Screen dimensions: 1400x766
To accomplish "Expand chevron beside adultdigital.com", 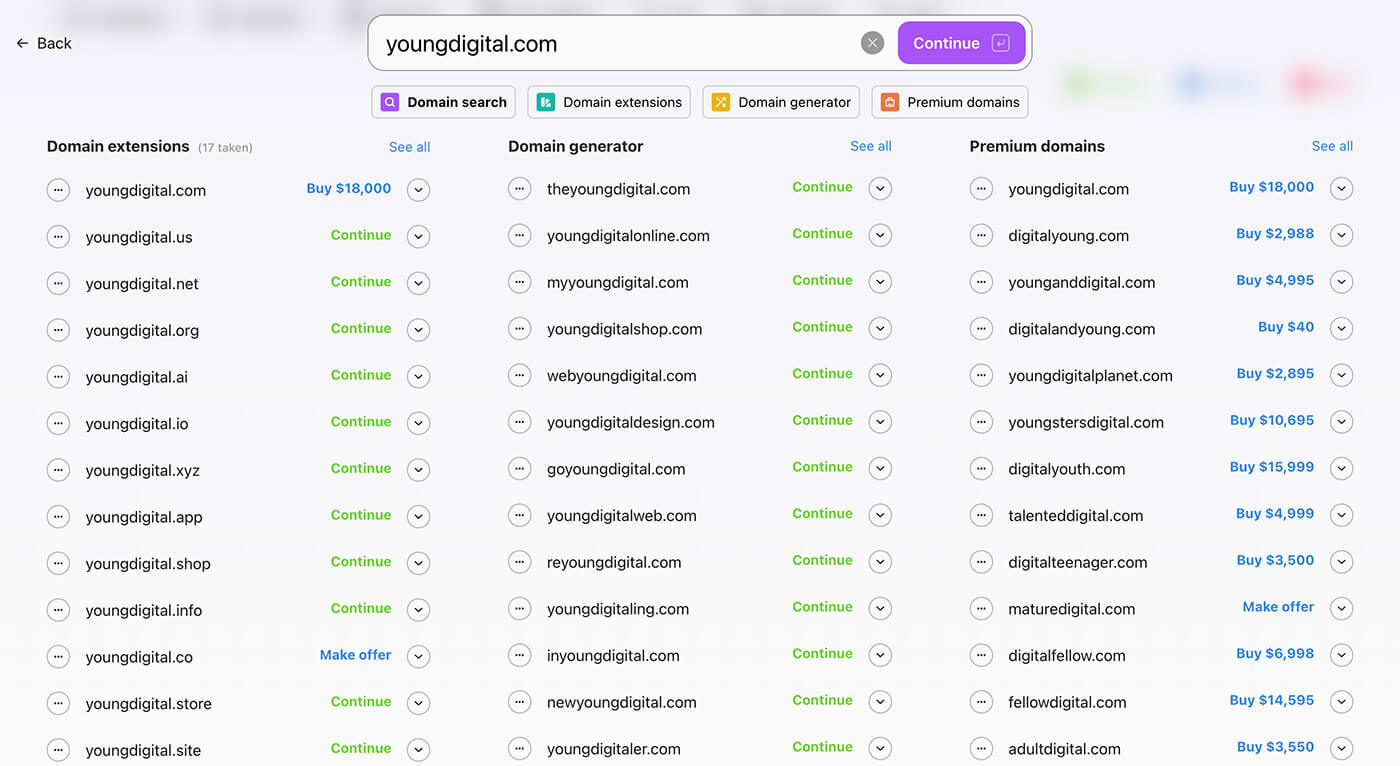I will tap(1341, 749).
